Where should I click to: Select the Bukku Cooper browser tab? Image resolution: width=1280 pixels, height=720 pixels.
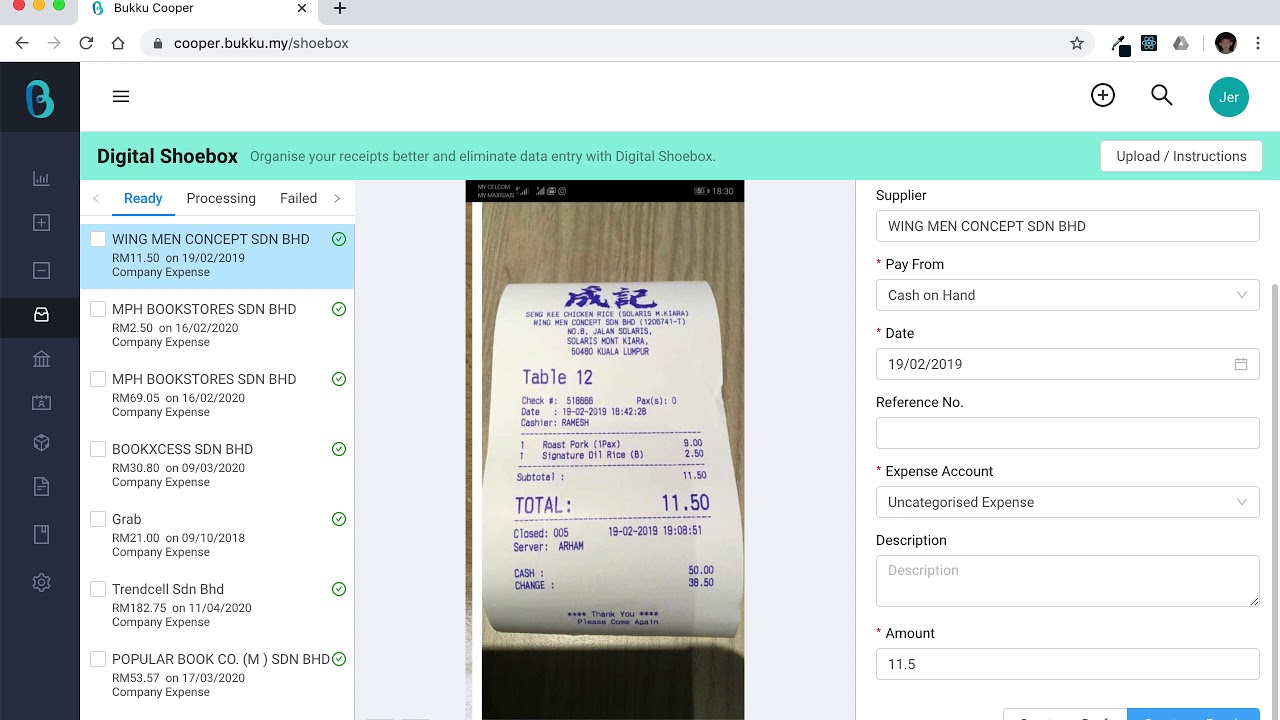click(x=198, y=9)
